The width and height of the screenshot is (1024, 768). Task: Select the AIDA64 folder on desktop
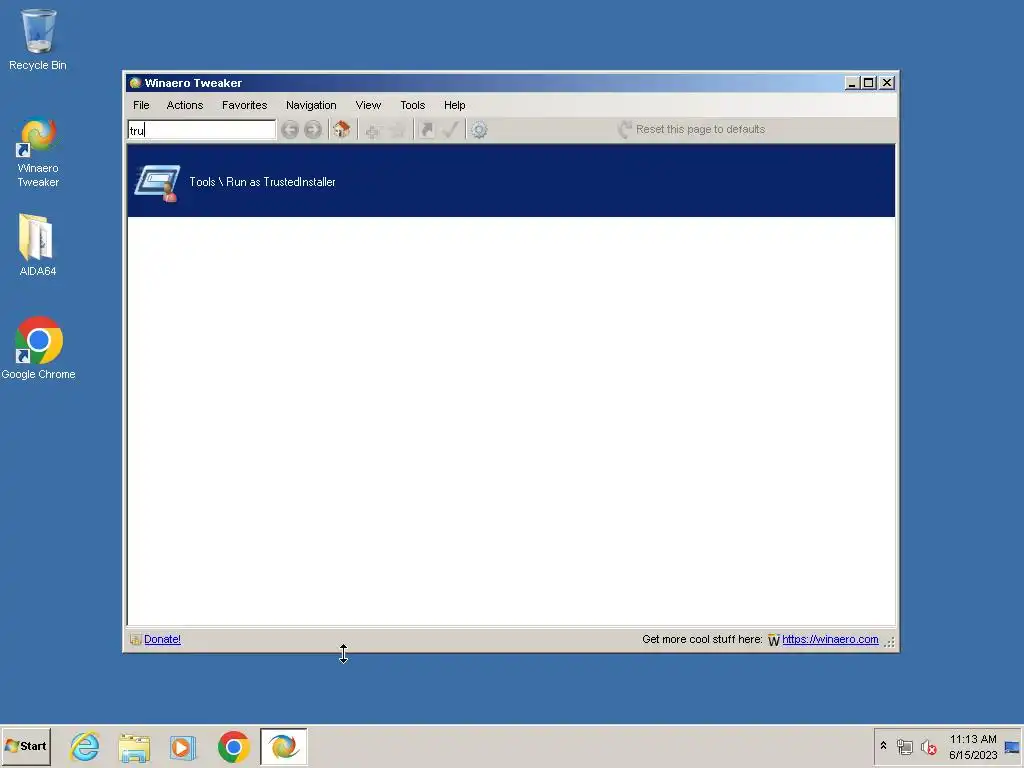[38, 245]
